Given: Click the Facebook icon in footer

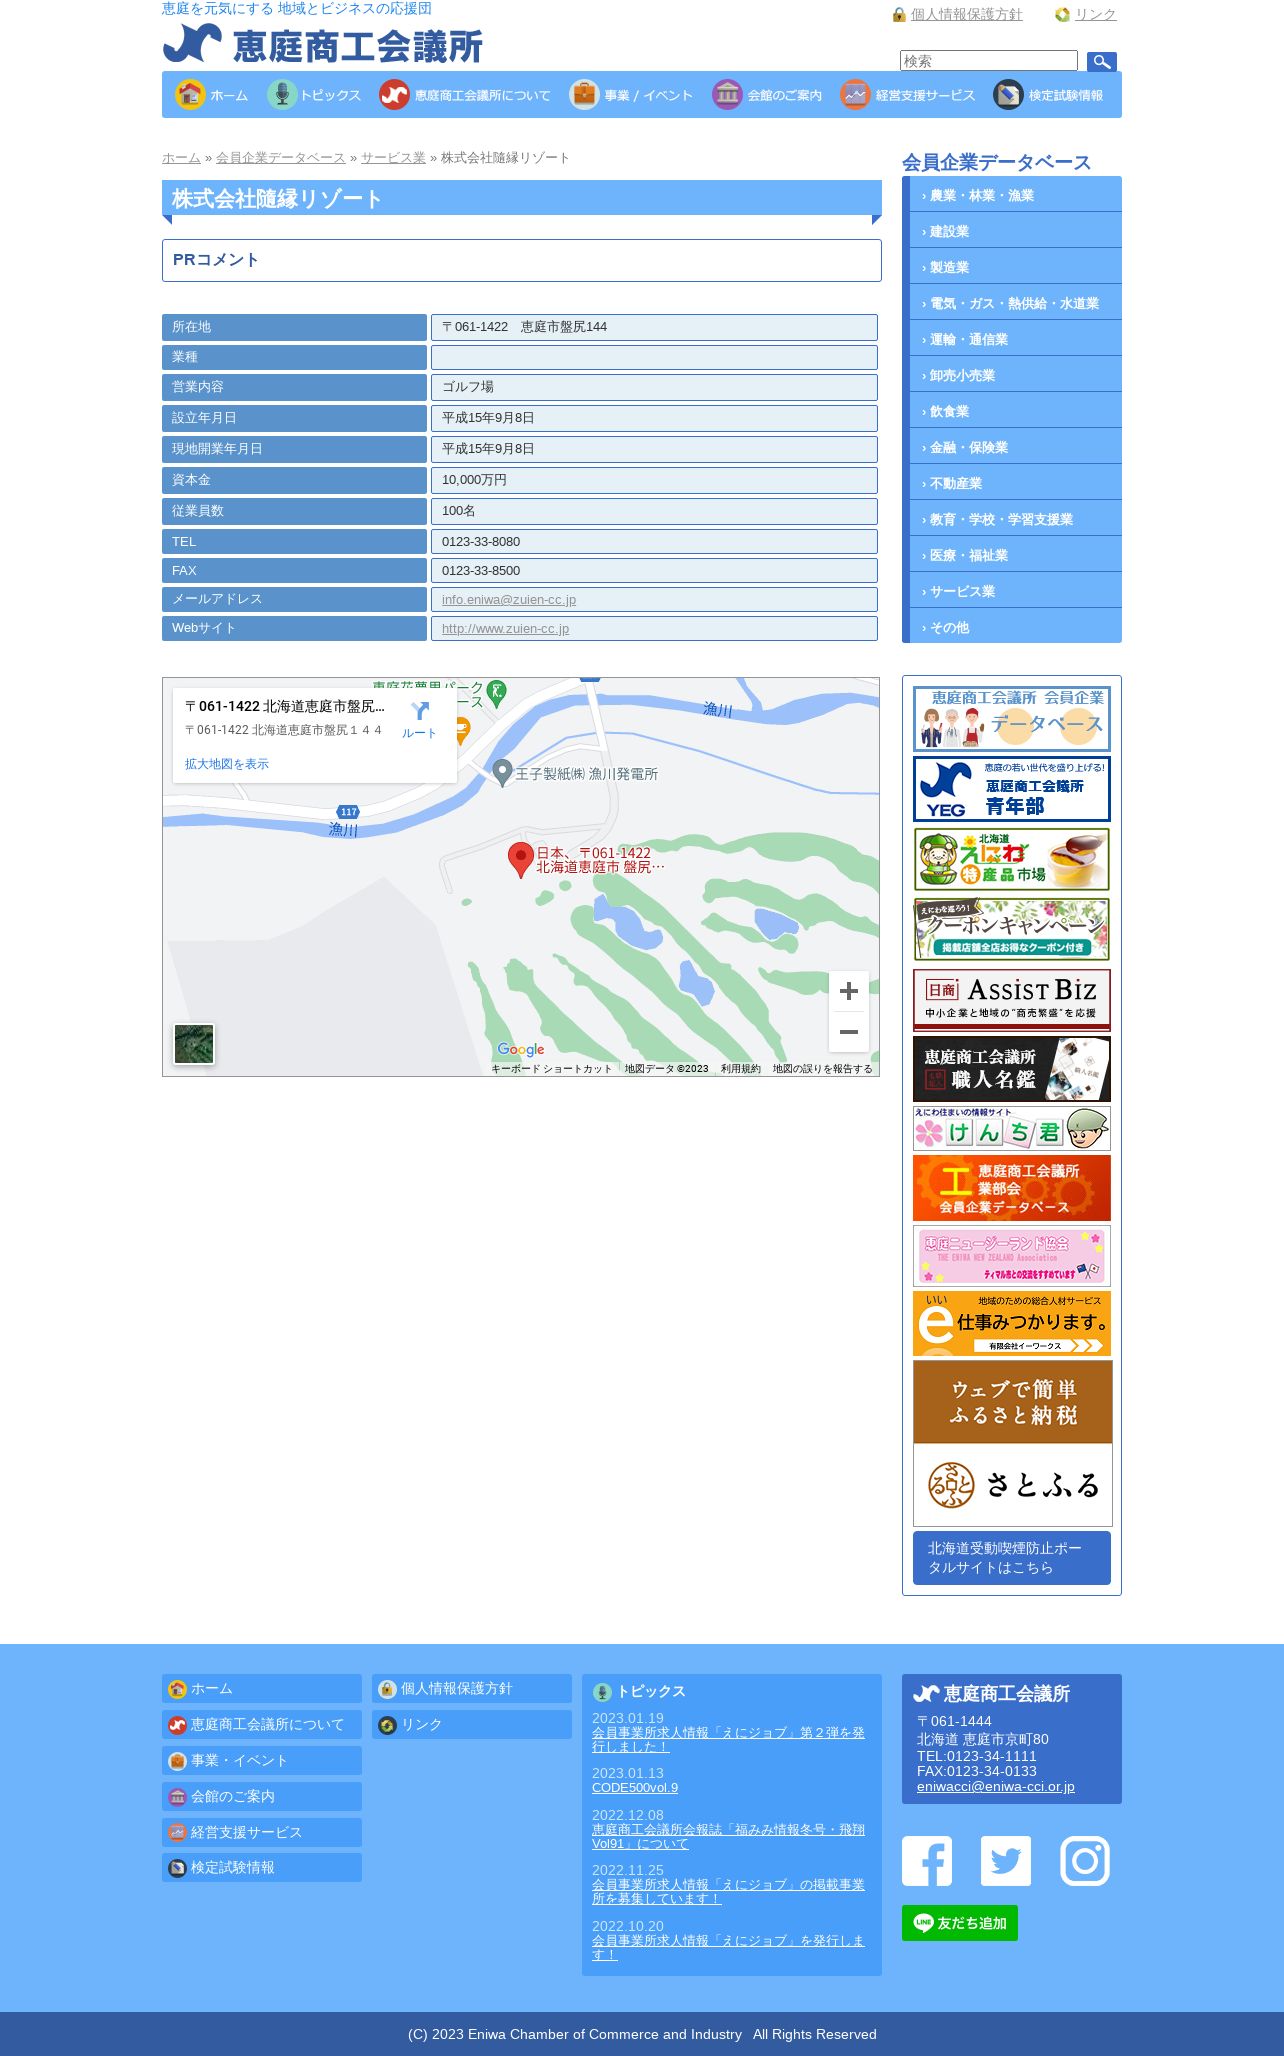Looking at the screenshot, I should click(x=927, y=1861).
